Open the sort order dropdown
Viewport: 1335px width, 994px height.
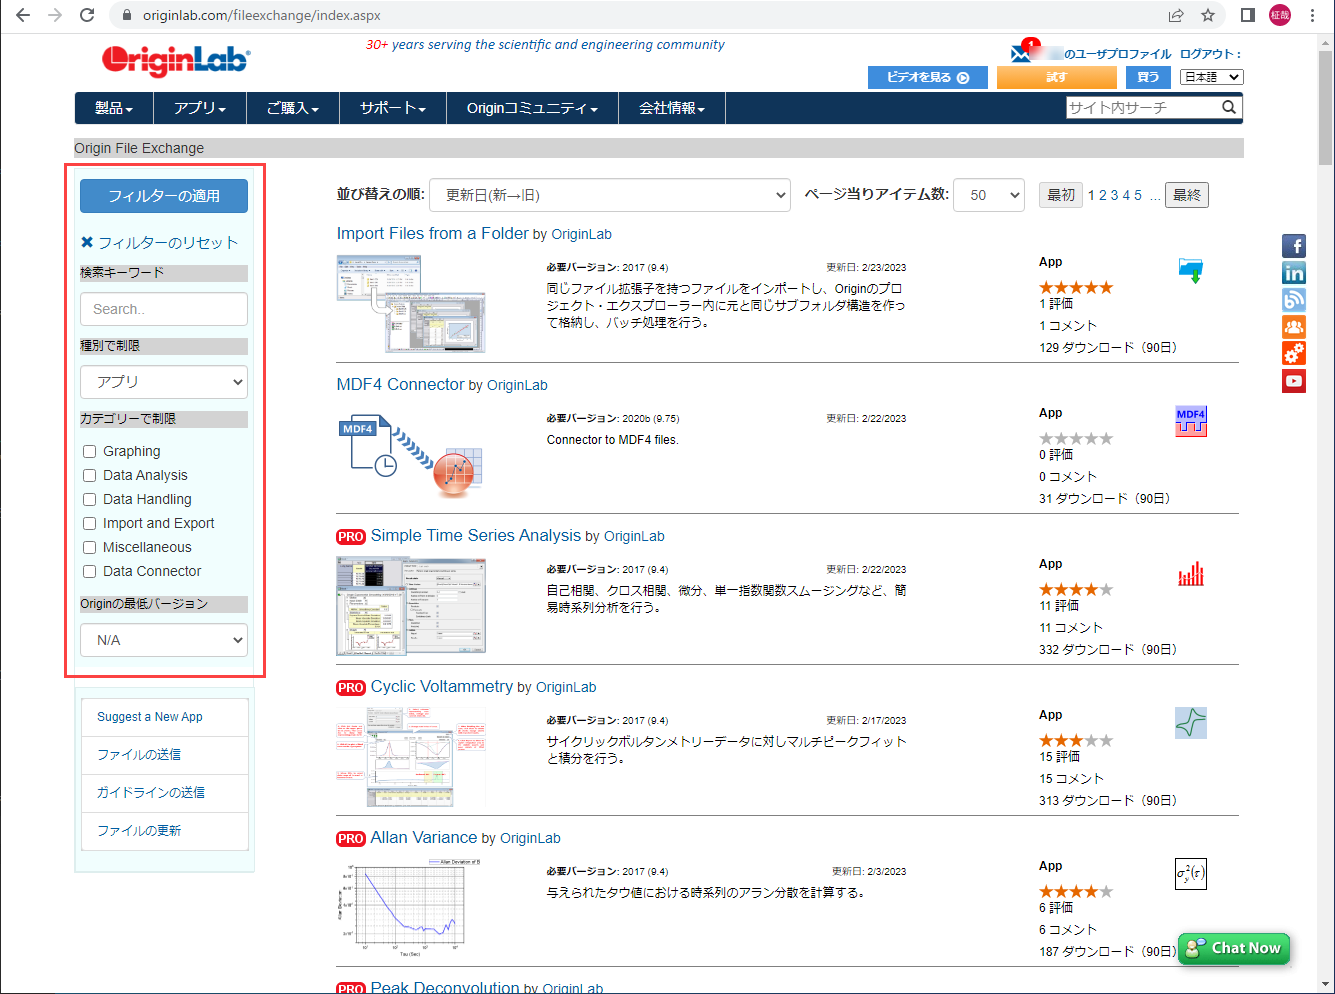610,195
